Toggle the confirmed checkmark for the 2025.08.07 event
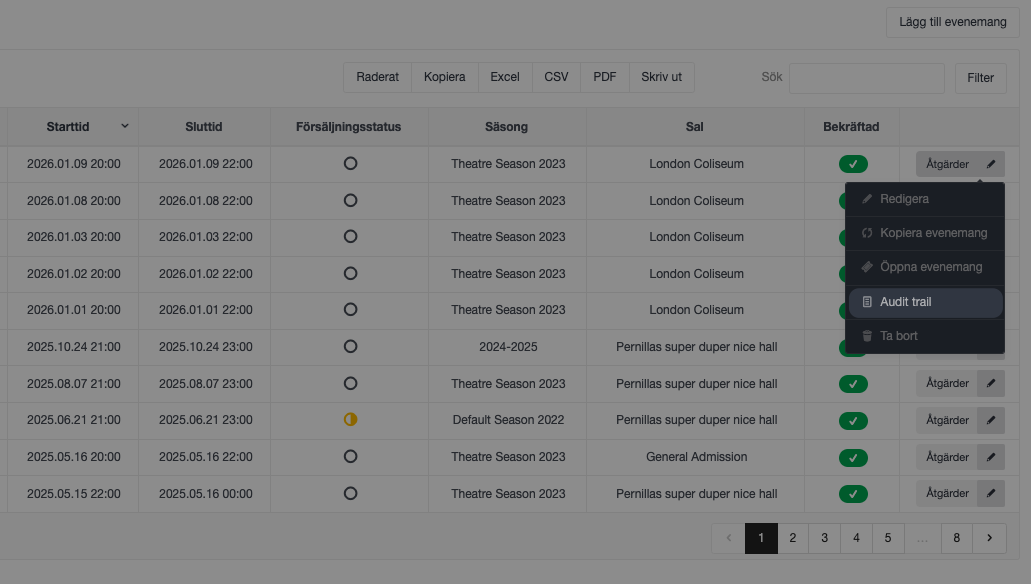The width and height of the screenshot is (1031, 584). pos(853,384)
